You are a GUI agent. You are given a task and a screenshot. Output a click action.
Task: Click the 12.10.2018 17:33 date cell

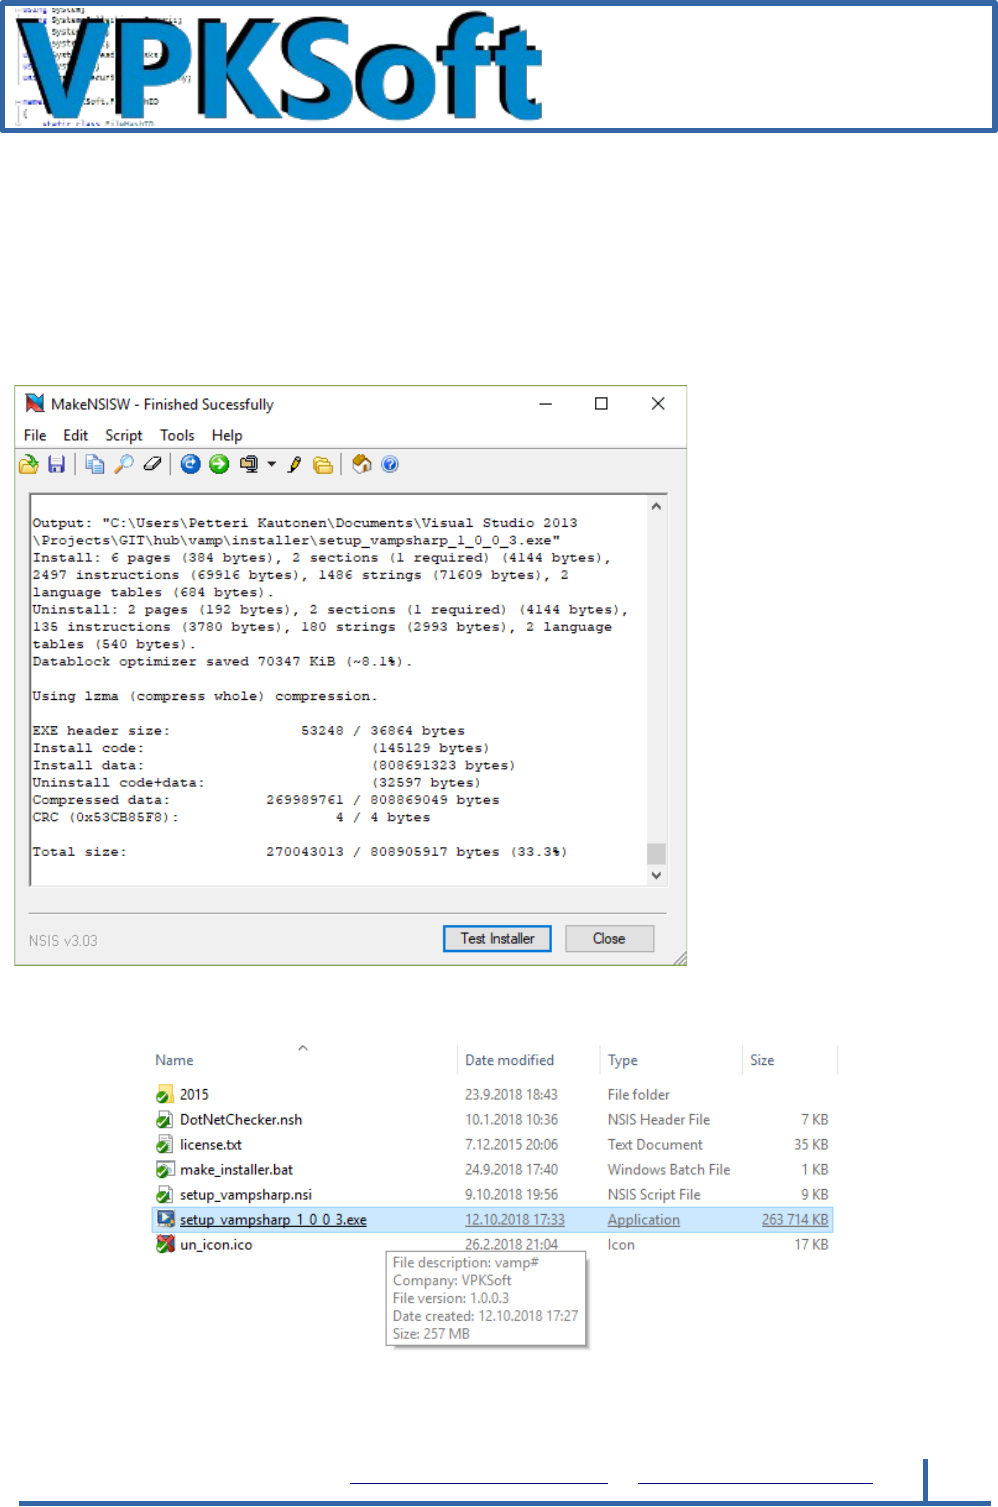(x=515, y=1220)
